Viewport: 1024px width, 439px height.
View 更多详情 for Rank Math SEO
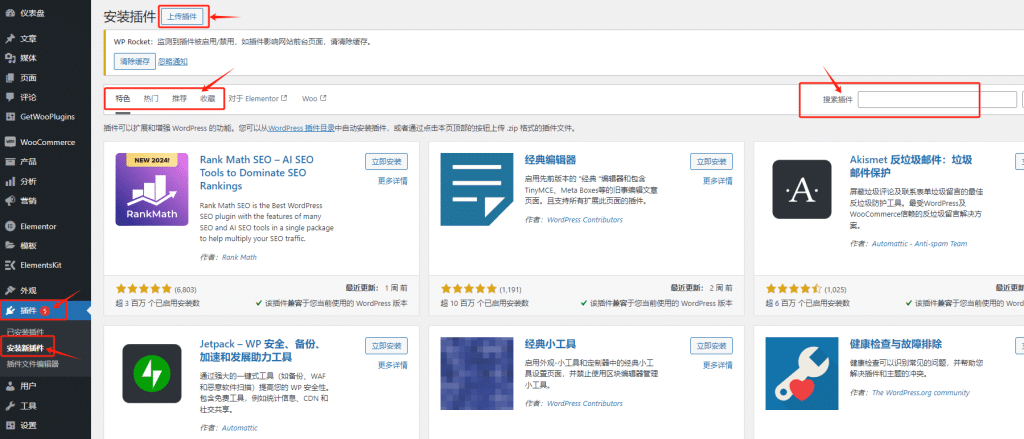[392, 181]
